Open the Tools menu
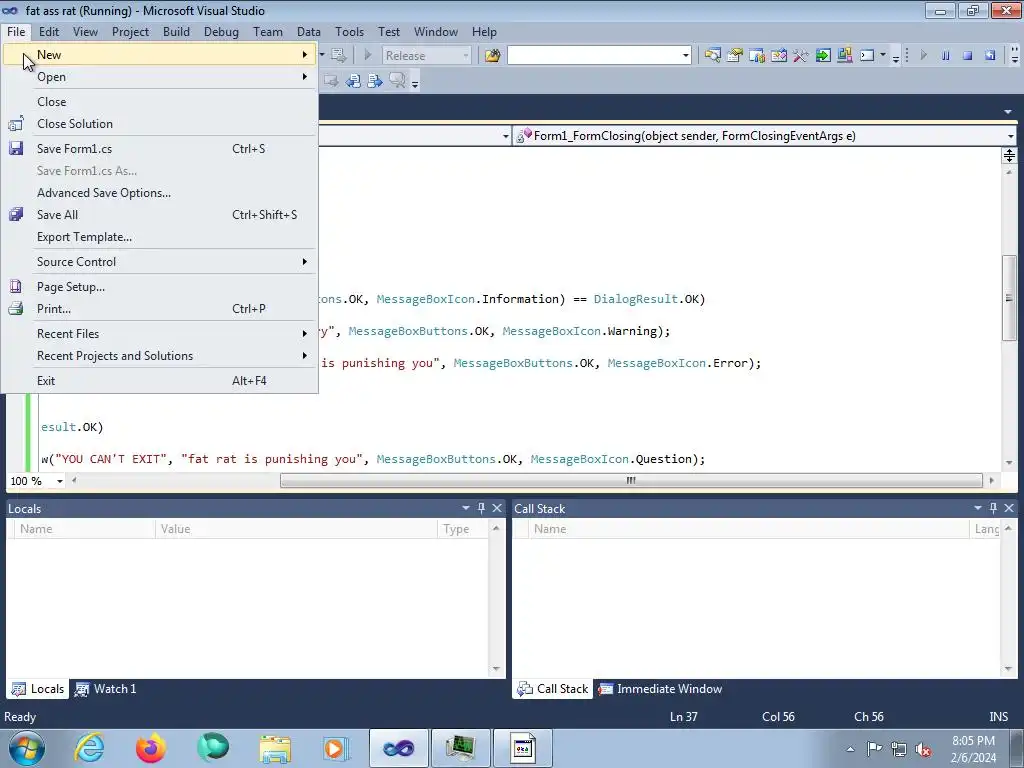Viewport: 1024px width, 768px height. 349,32
